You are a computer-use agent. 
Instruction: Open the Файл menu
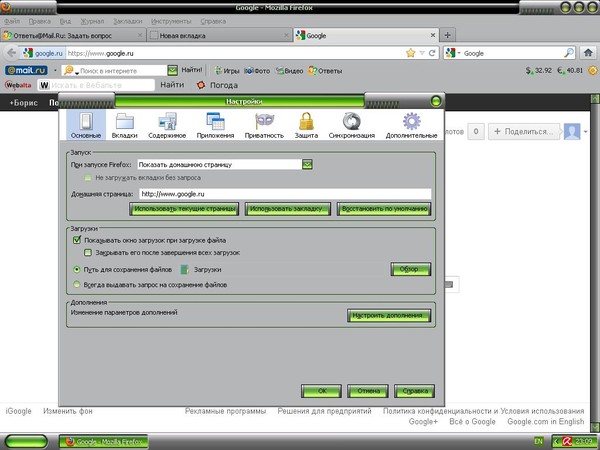[x=12, y=21]
